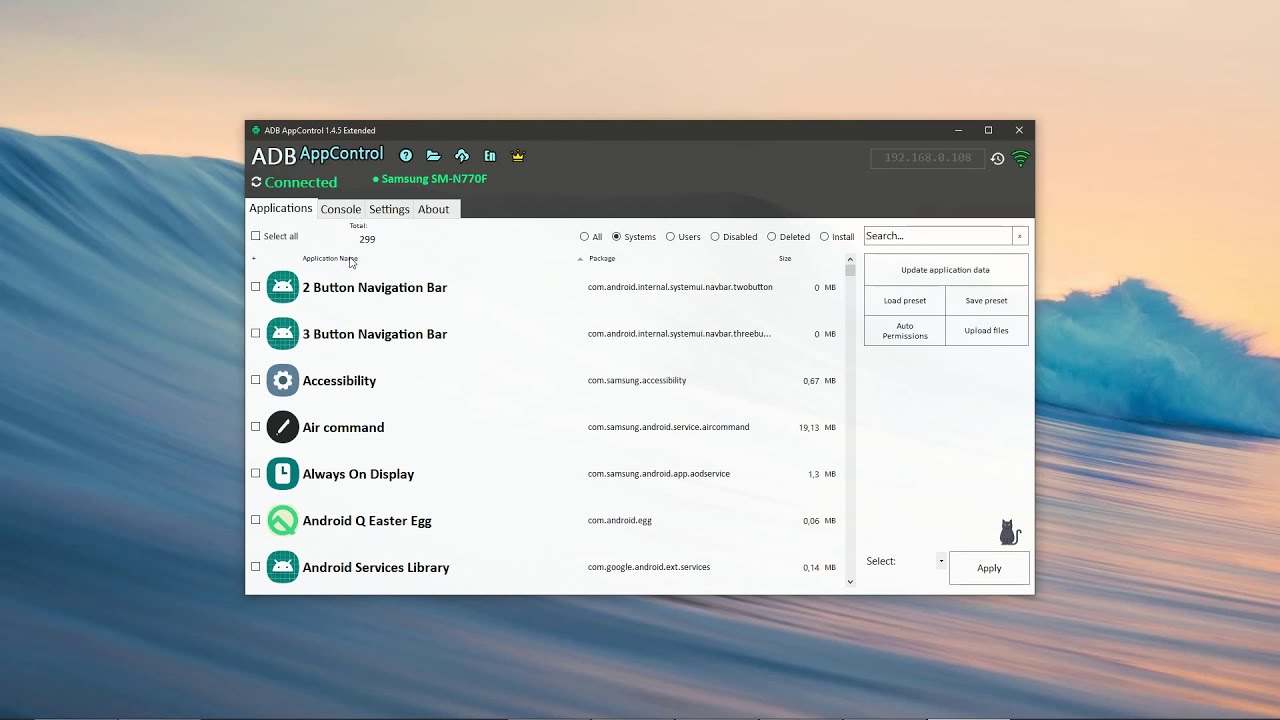Open the Select action dropdown arrow

(x=941, y=561)
